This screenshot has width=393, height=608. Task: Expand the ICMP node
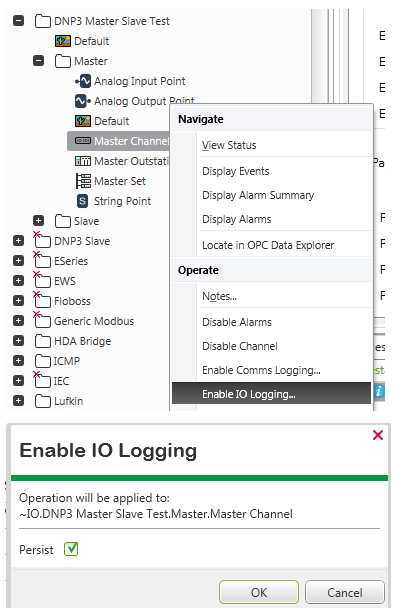pos(18,361)
